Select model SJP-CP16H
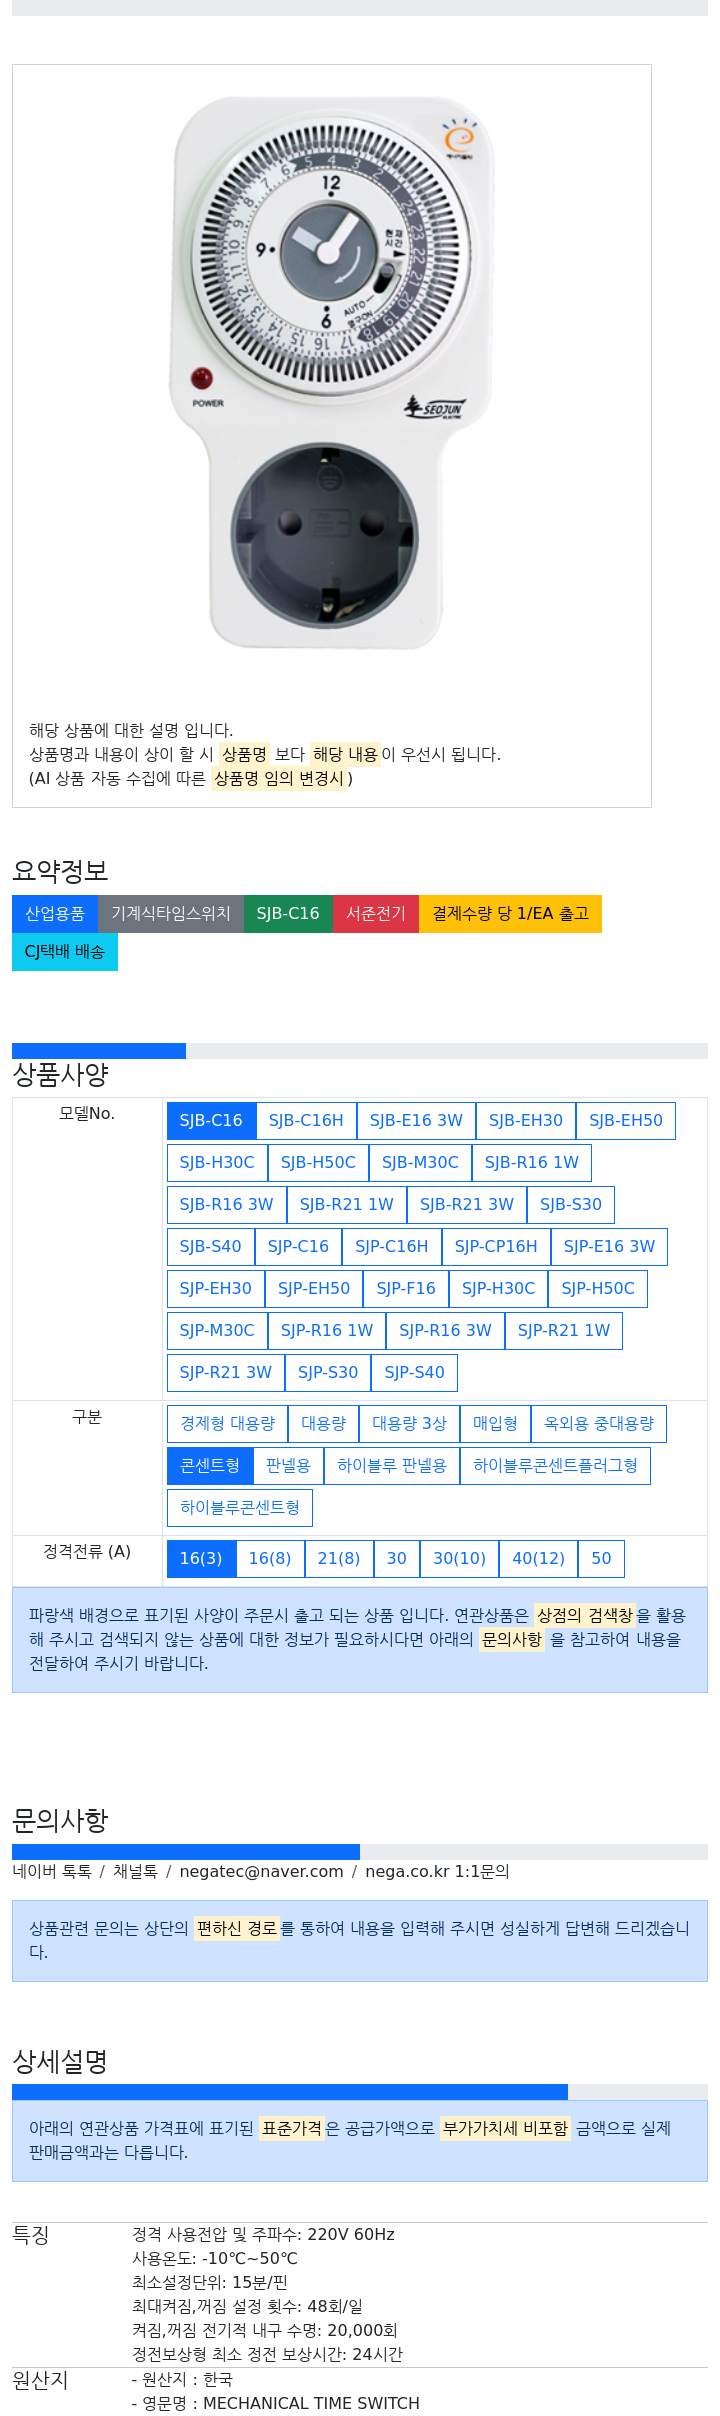 point(496,1247)
